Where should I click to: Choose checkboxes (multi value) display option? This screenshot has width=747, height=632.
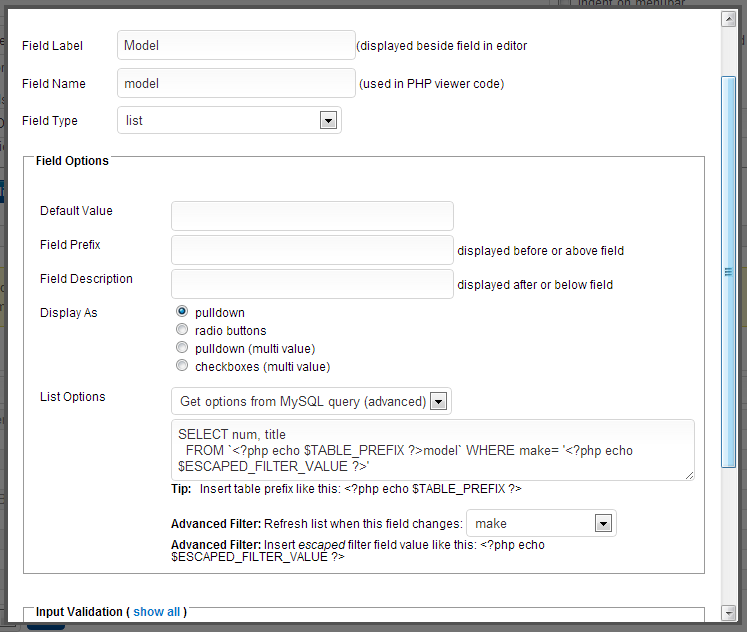pyautogui.click(x=182, y=366)
